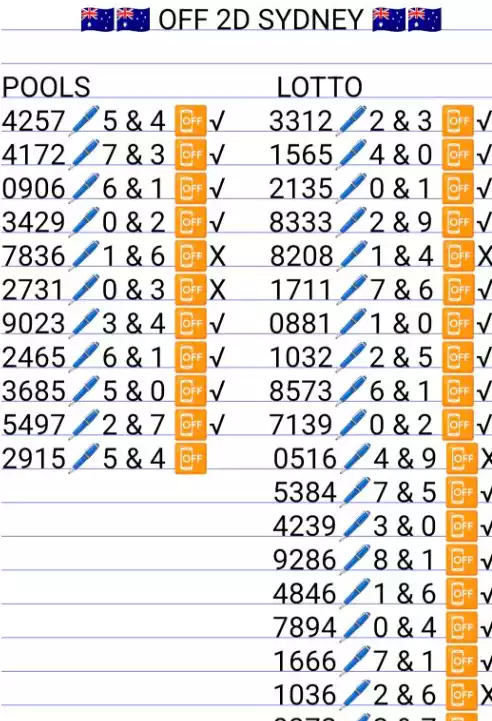The width and height of the screenshot is (492, 721).
Task: Click the pen emoji next to 4172
Action: pyautogui.click(x=85, y=154)
